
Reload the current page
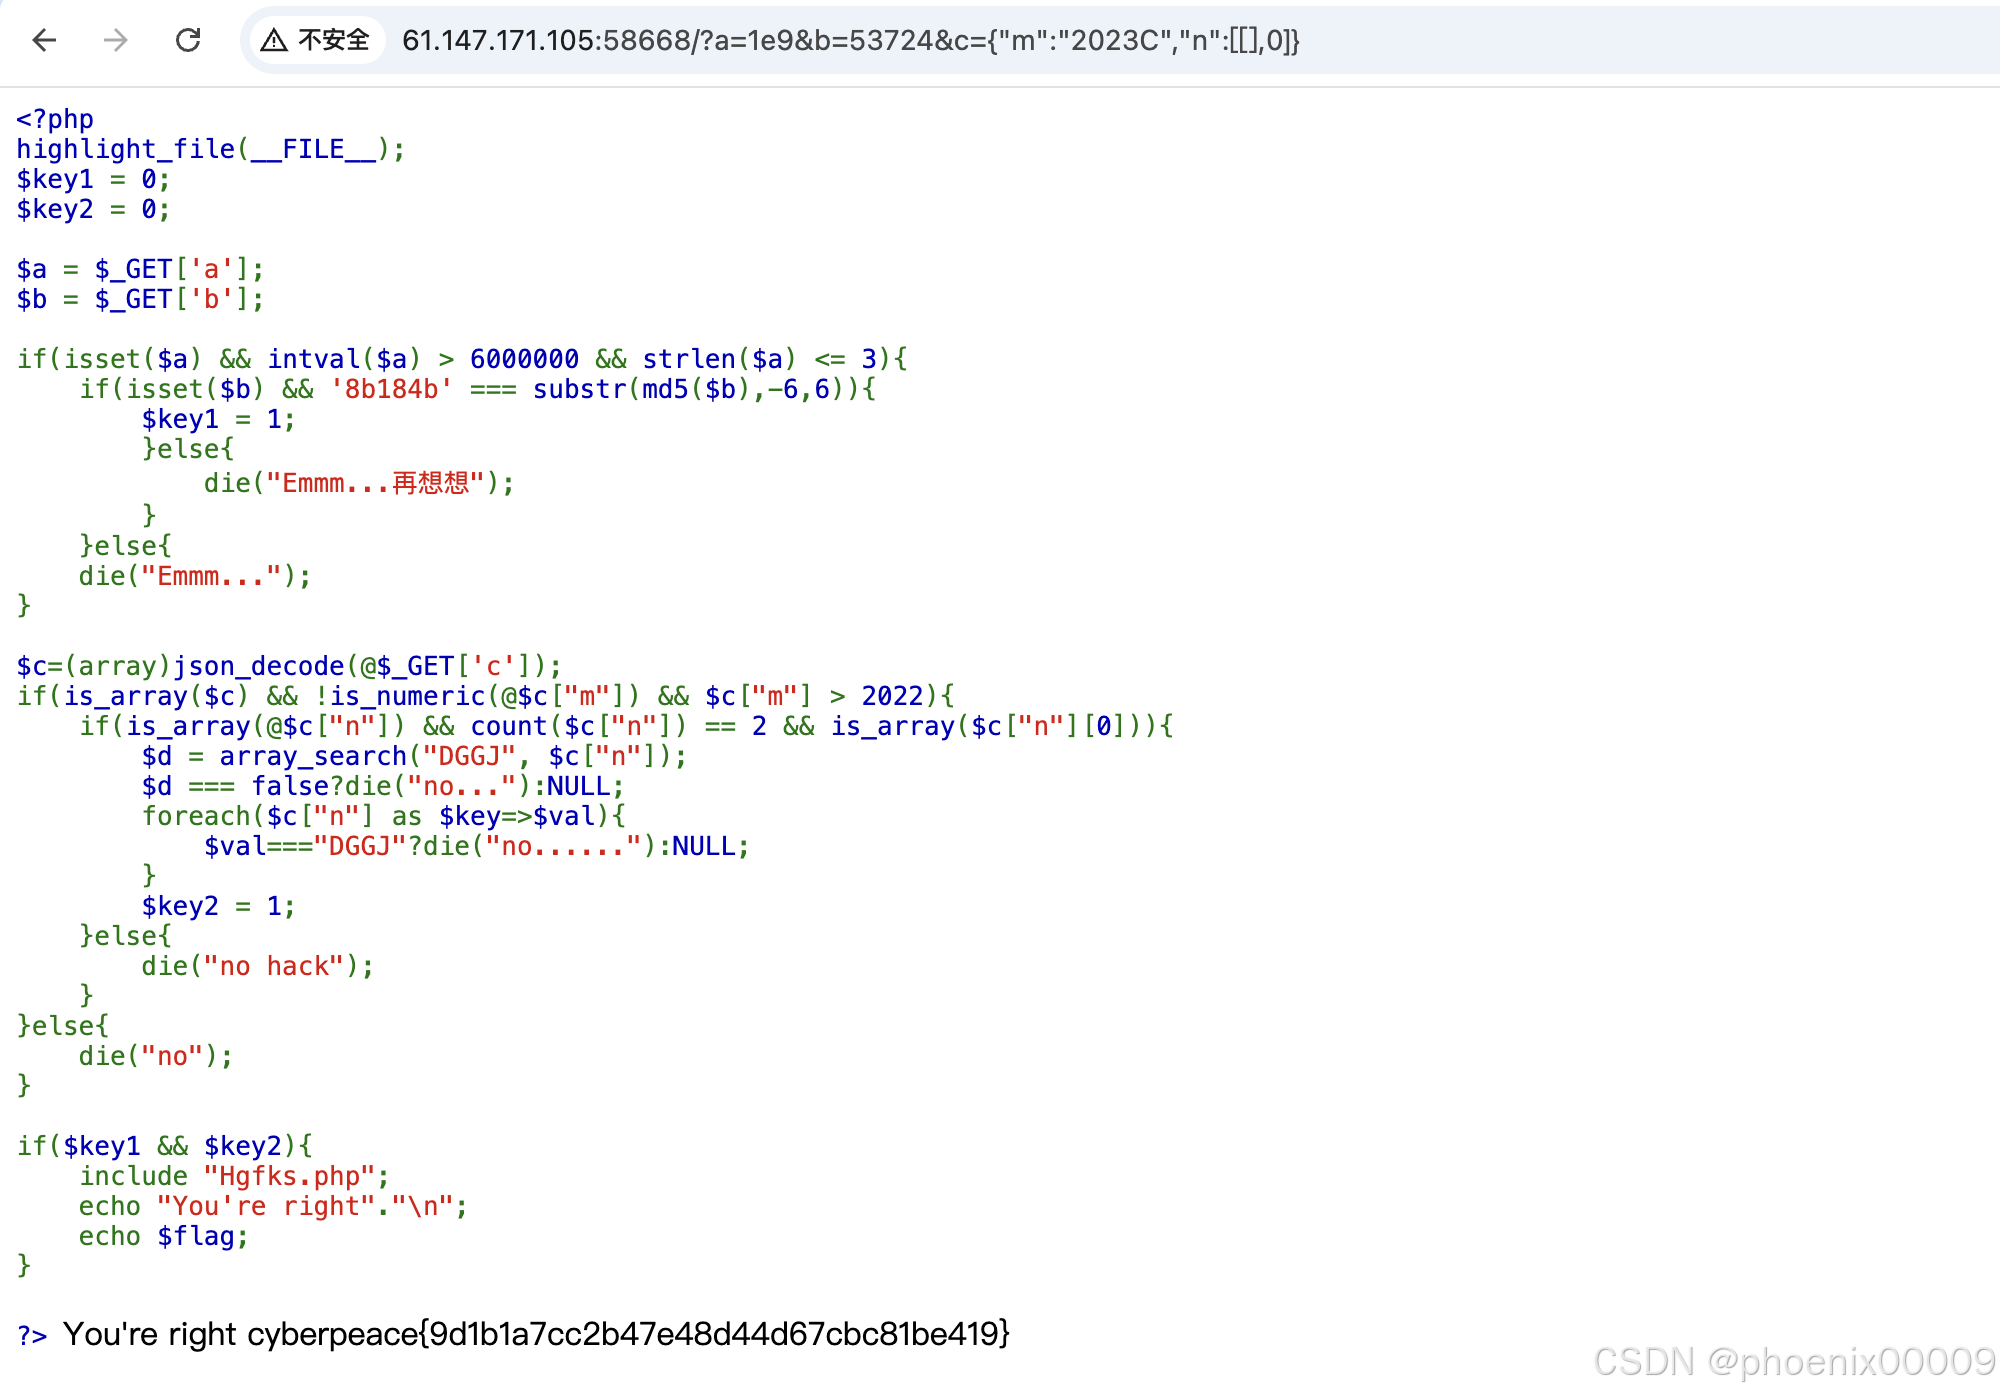188,40
